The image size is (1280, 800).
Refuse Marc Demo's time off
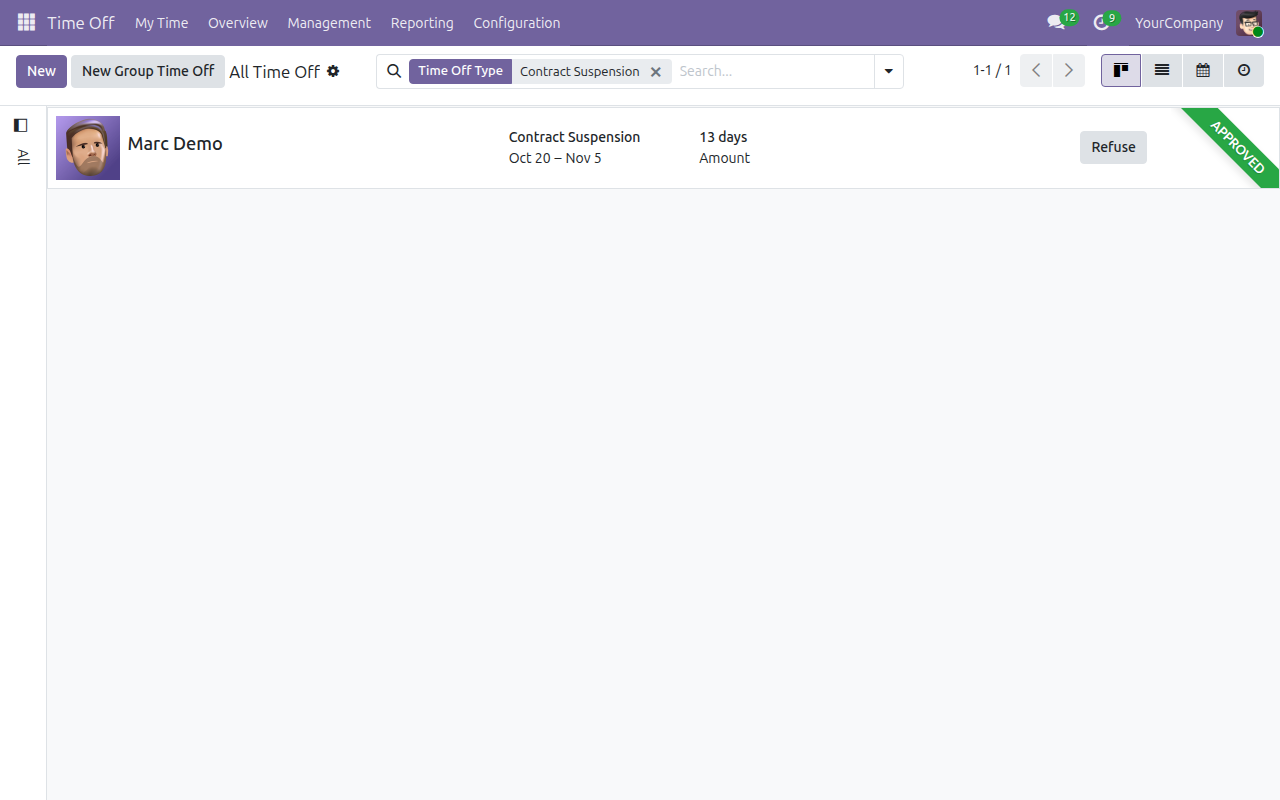pyautogui.click(x=1113, y=147)
